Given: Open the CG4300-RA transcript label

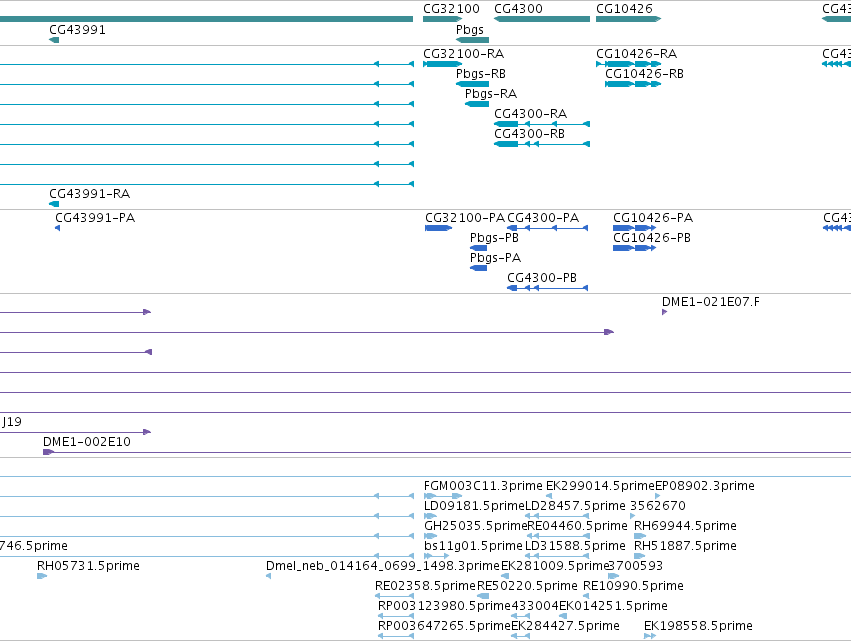Looking at the screenshot, I should [530, 114].
